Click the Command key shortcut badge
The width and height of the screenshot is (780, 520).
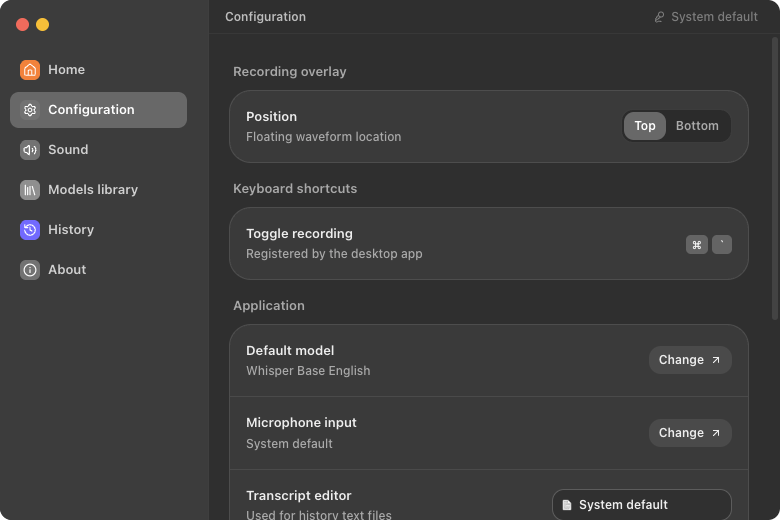(696, 244)
